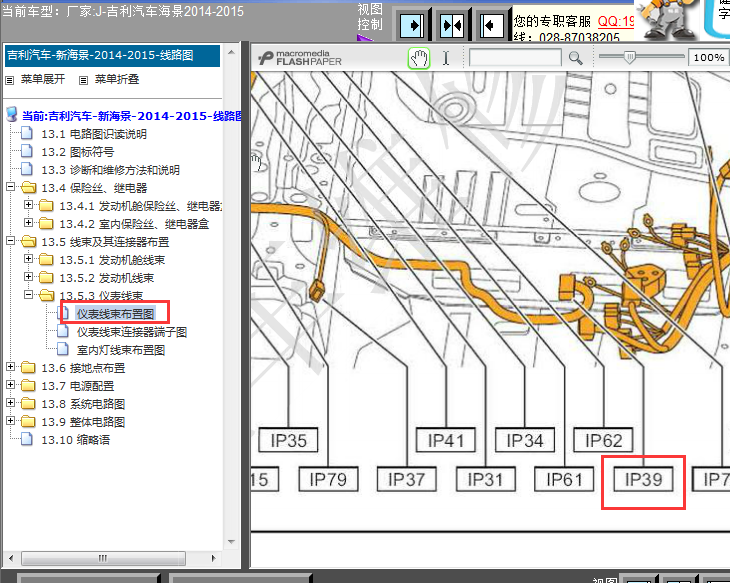This screenshot has width=730, height=583.
Task: Open 13.1 电路图识读说明
Action: 94,134
